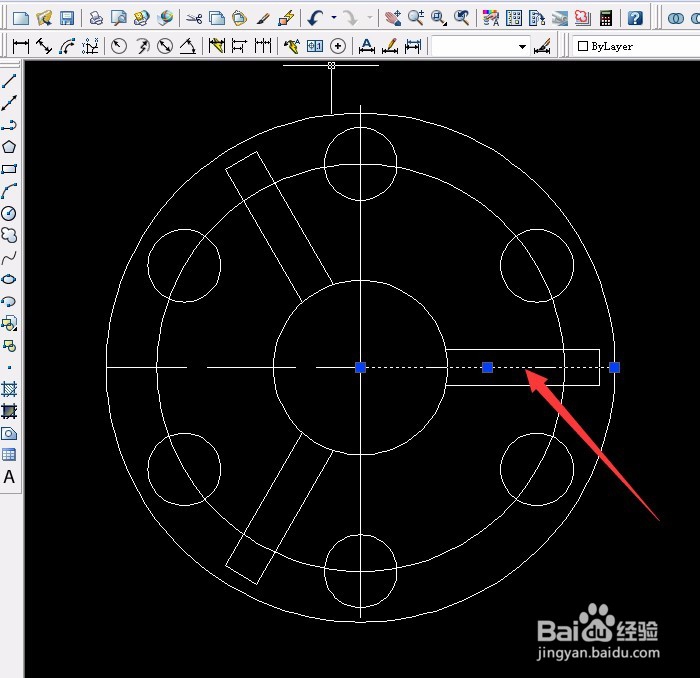The image size is (700, 678).
Task: Open DesignCenter
Action: click(514, 18)
